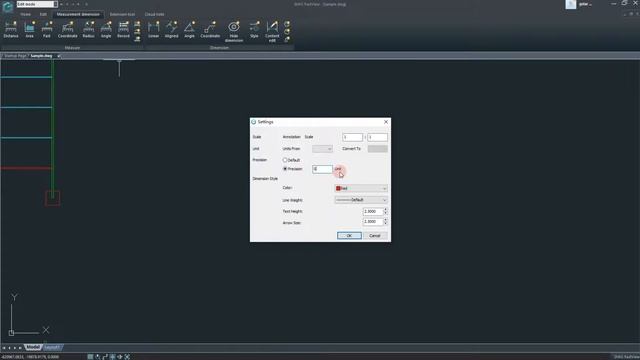Select the Coordinate tool in Measure group
The width and height of the screenshot is (640, 360).
[x=67, y=30]
